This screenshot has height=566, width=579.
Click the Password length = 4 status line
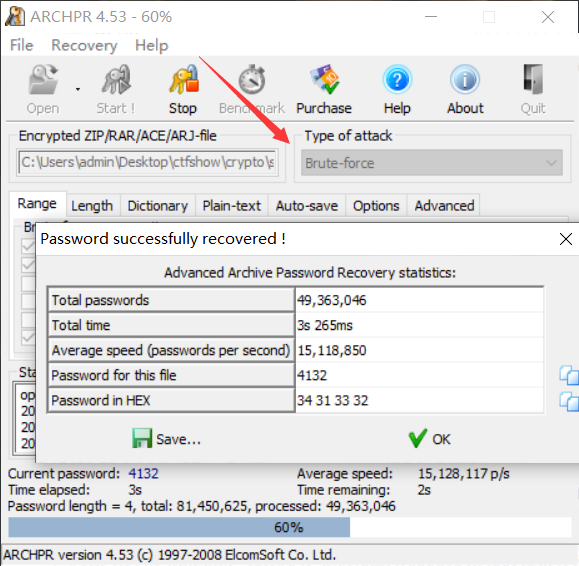coord(202,506)
